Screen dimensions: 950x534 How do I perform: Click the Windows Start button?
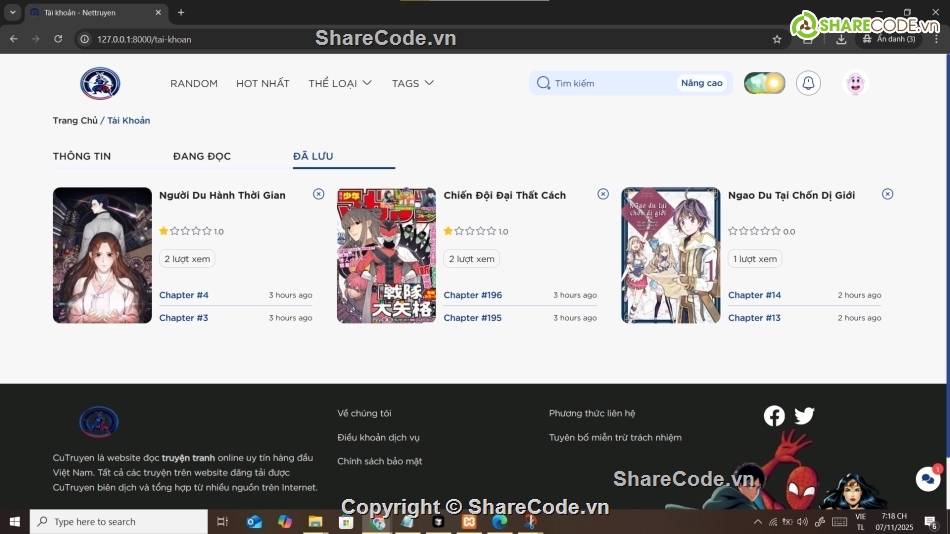click(x=14, y=521)
